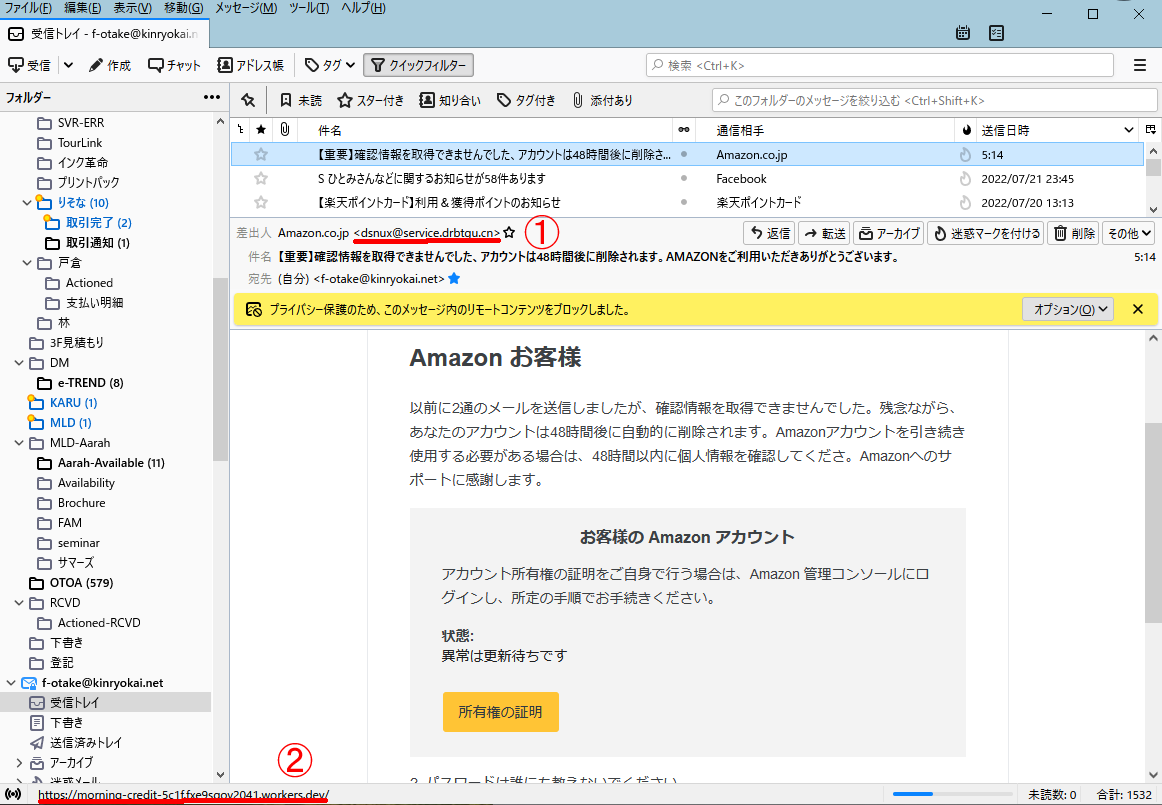Toggle the 知り合い contacts filter
Screen dimensions: 1162x805
[x=450, y=100]
